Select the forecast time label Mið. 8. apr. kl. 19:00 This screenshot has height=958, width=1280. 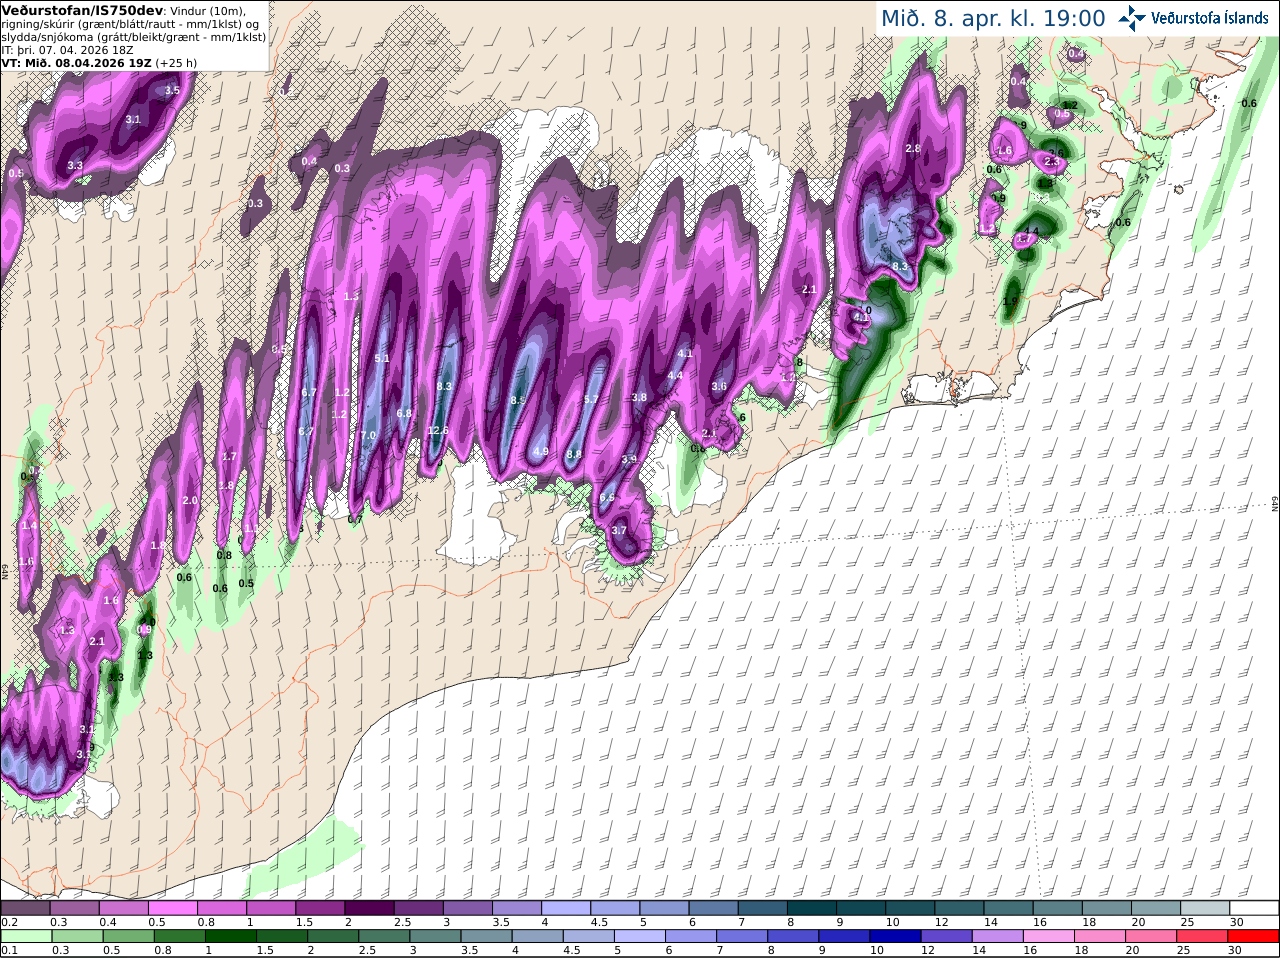pos(993,18)
